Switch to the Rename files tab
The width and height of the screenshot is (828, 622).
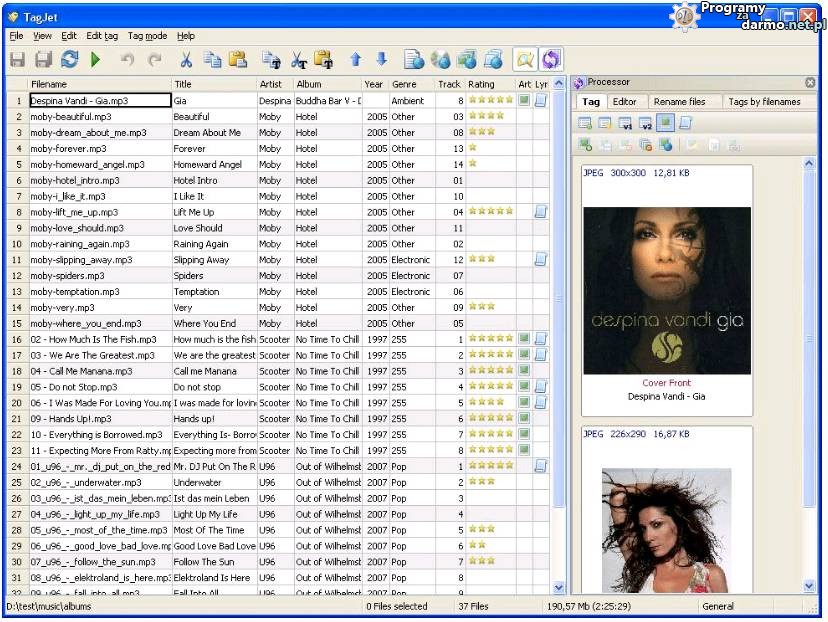(679, 102)
